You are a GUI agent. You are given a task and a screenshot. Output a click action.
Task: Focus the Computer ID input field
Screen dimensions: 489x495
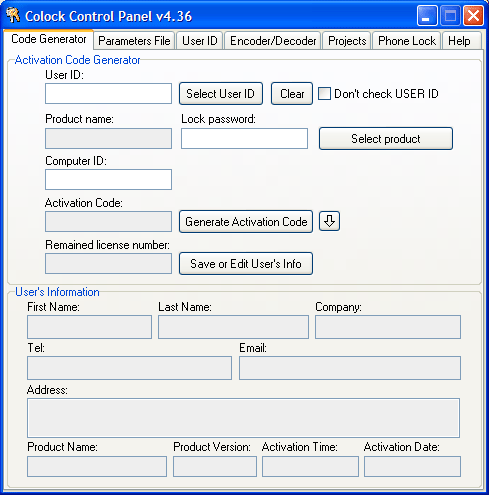click(108, 180)
